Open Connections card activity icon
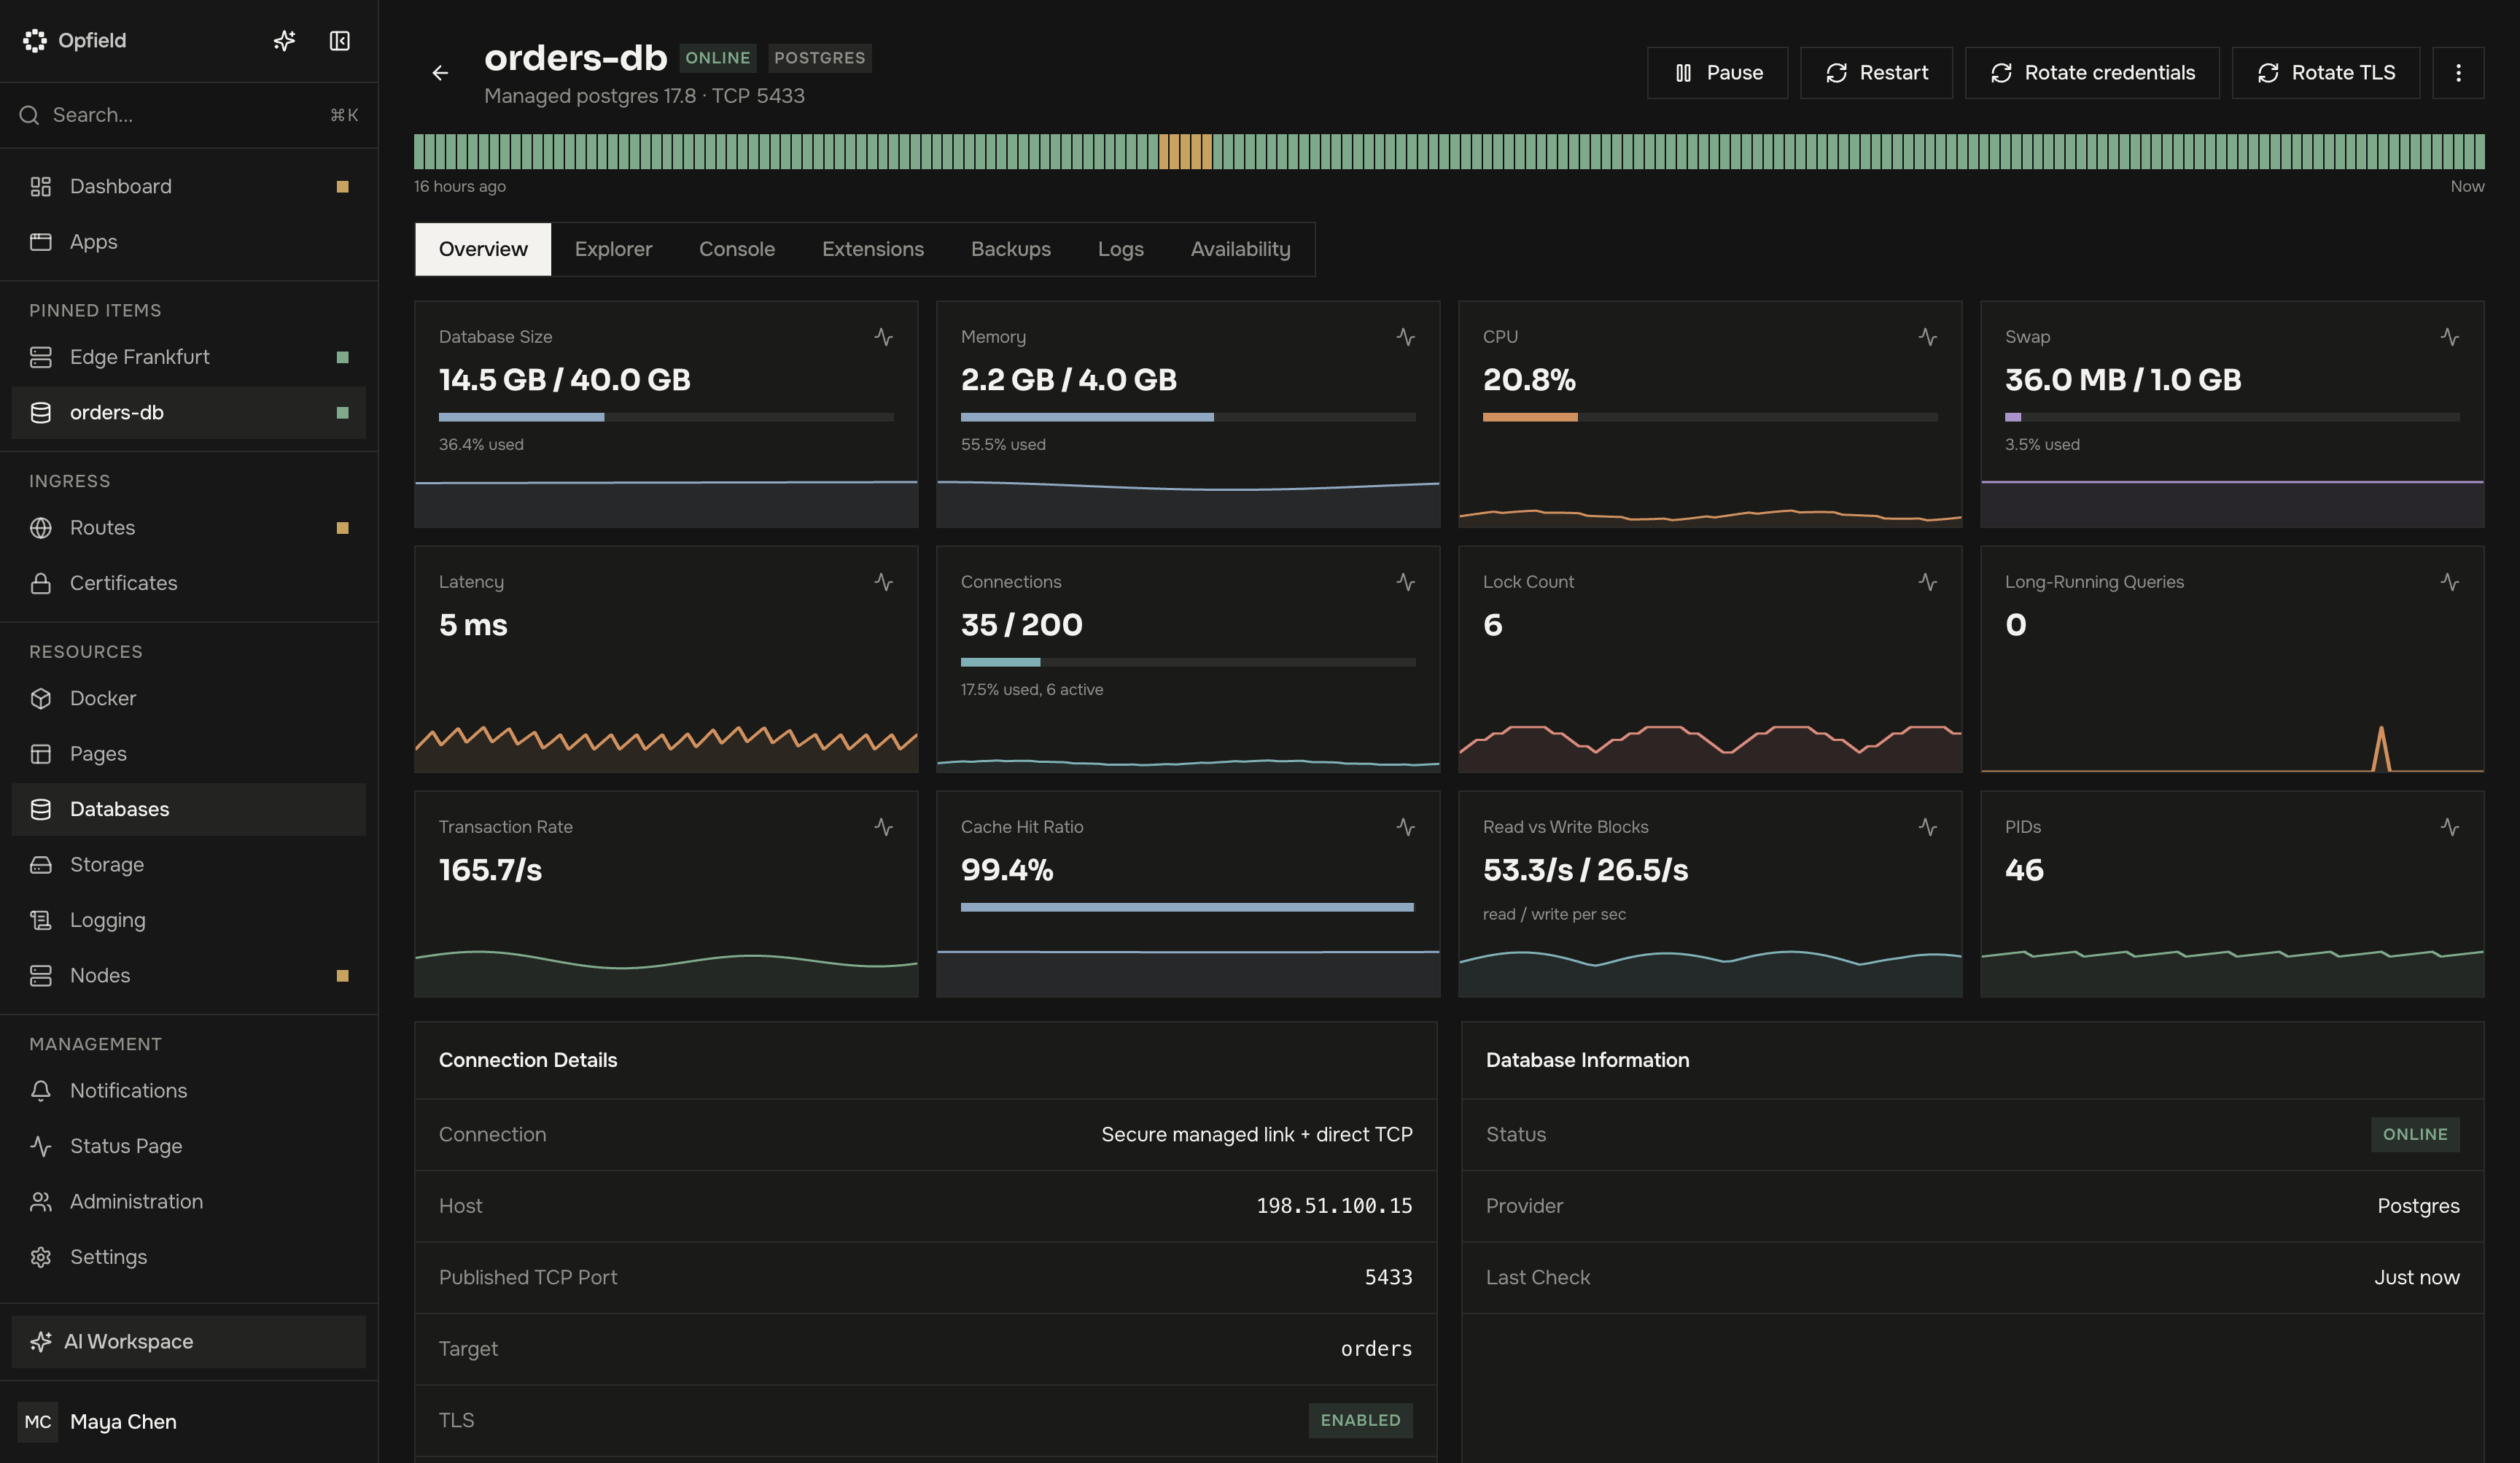The image size is (2520, 1463). coord(1405,581)
